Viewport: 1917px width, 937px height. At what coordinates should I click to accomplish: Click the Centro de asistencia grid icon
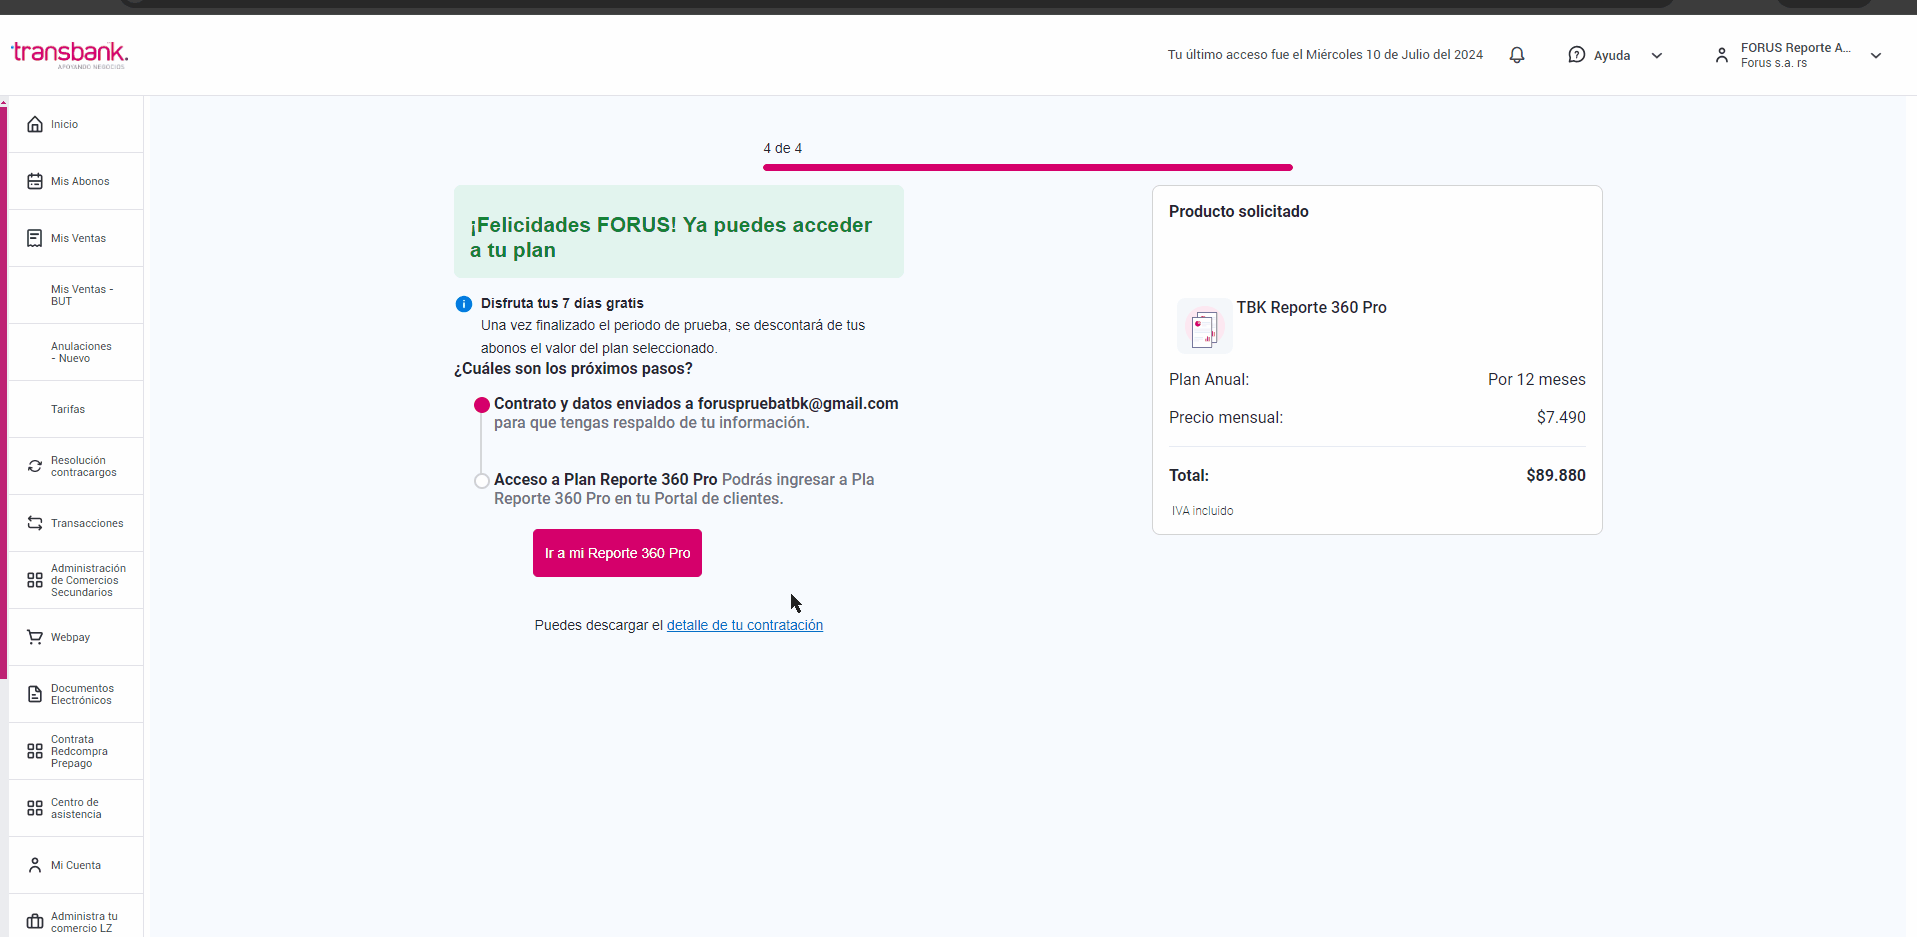coord(35,808)
